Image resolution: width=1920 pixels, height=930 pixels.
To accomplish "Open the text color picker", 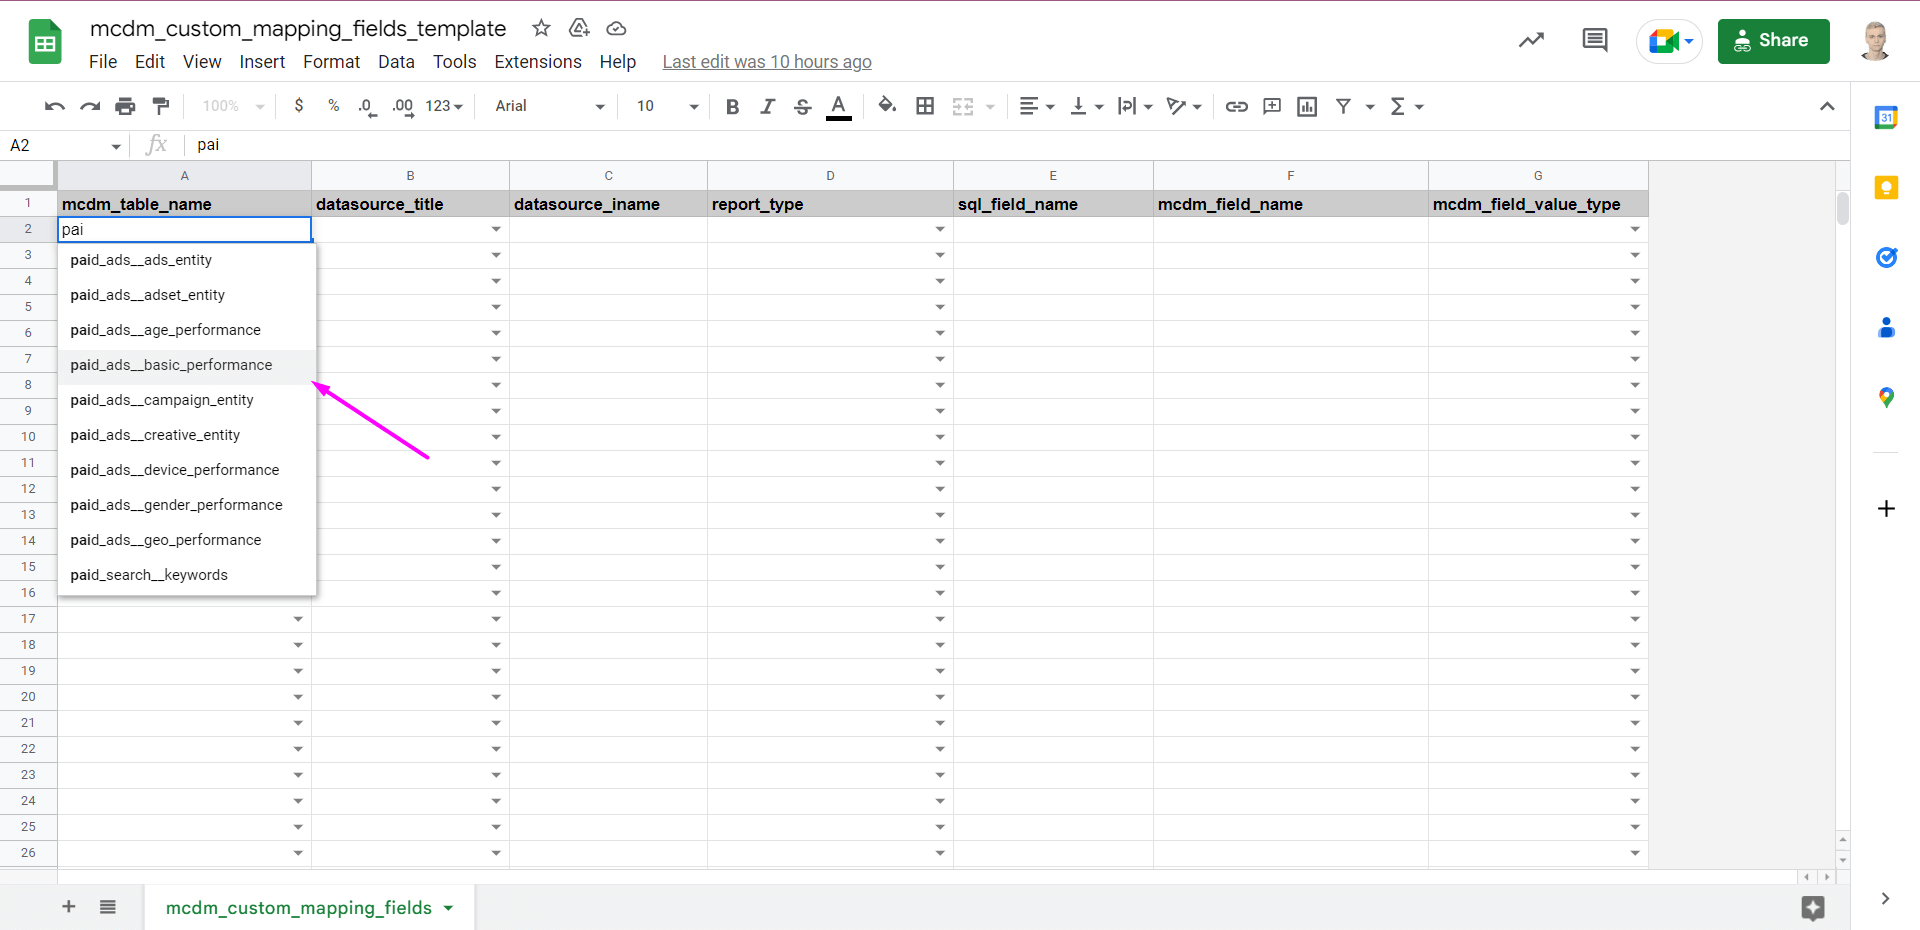I will point(838,106).
